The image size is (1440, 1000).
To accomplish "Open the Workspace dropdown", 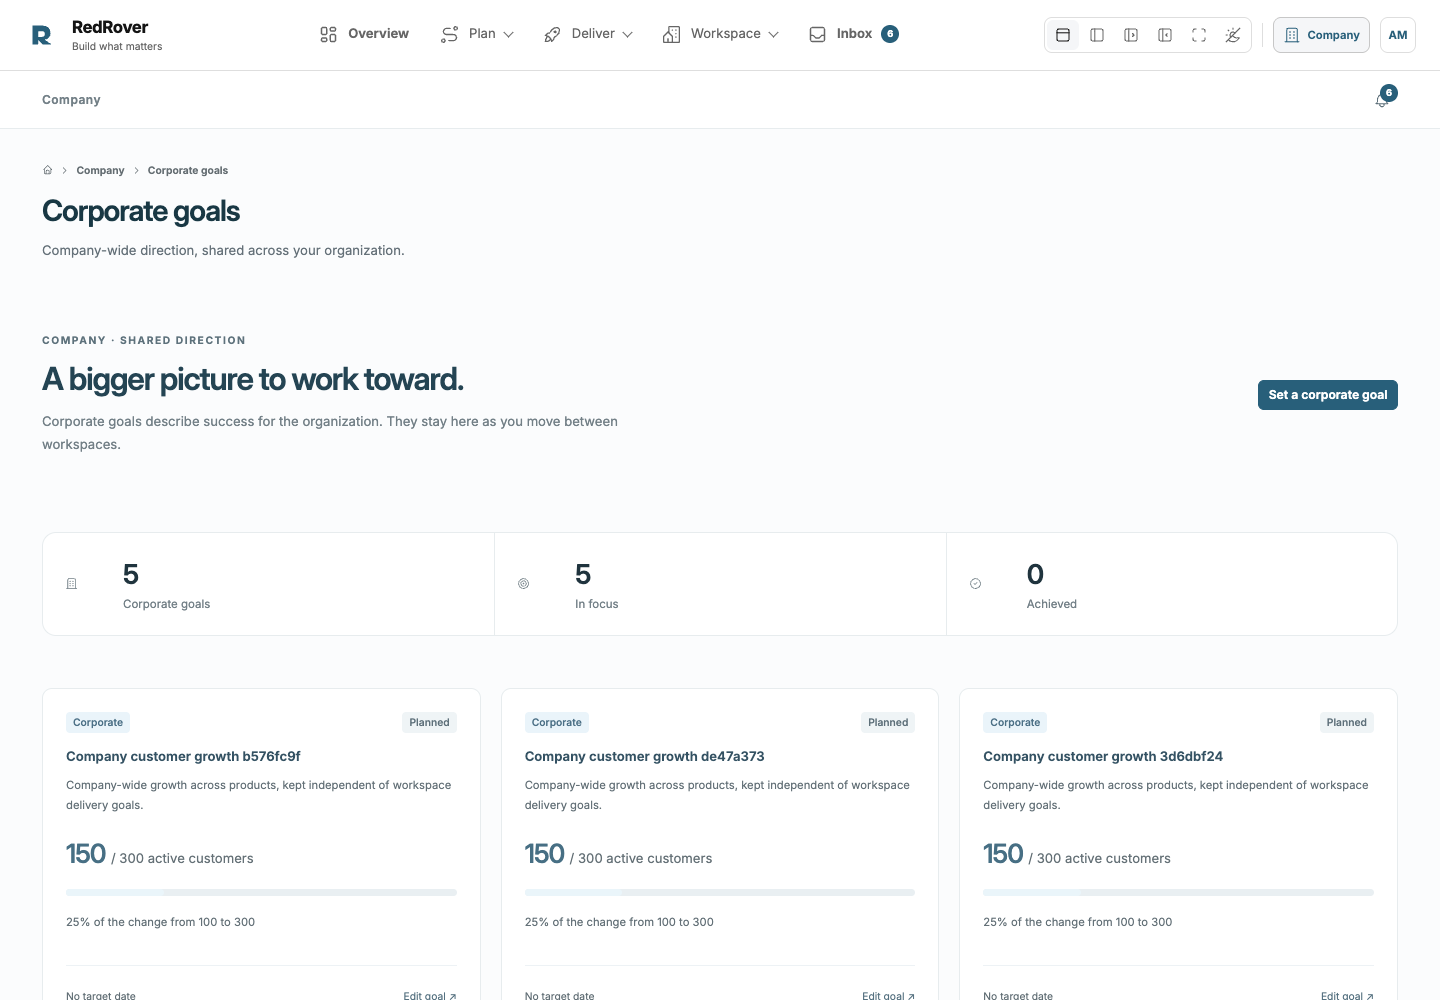I will pyautogui.click(x=721, y=34).
